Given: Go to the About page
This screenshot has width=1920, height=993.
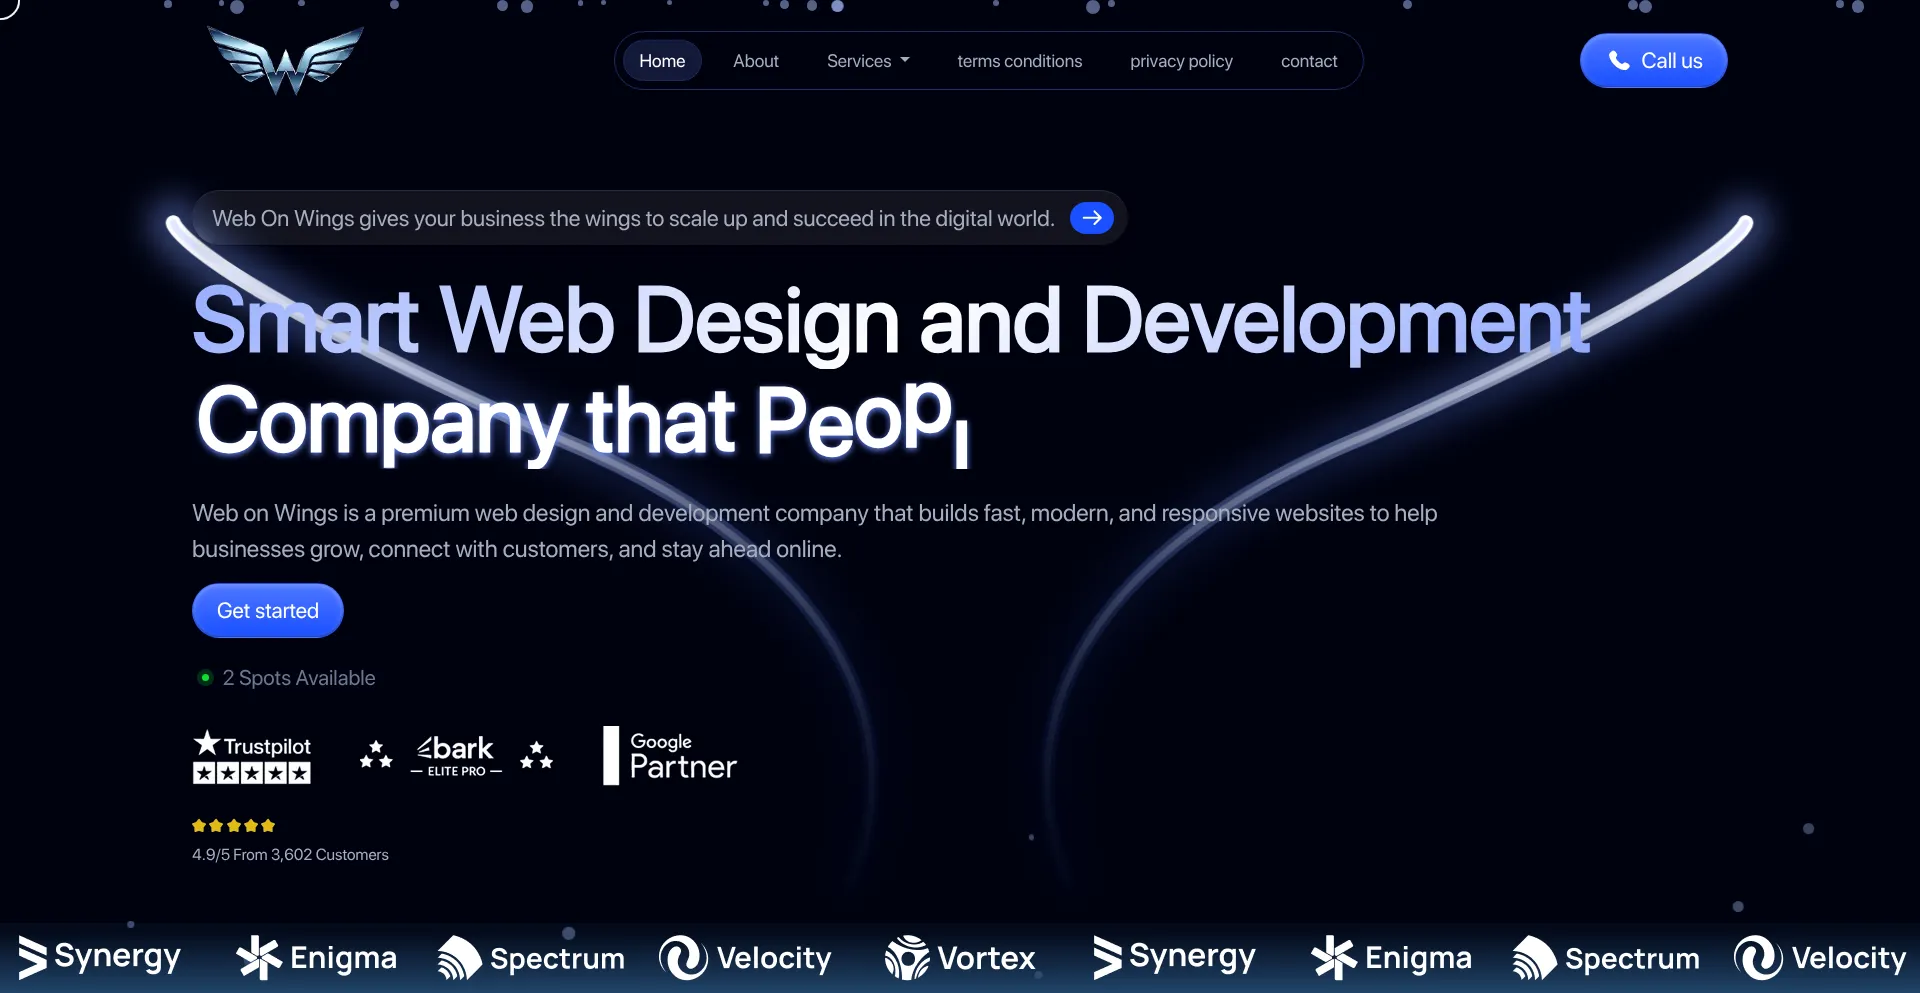Looking at the screenshot, I should 756,61.
